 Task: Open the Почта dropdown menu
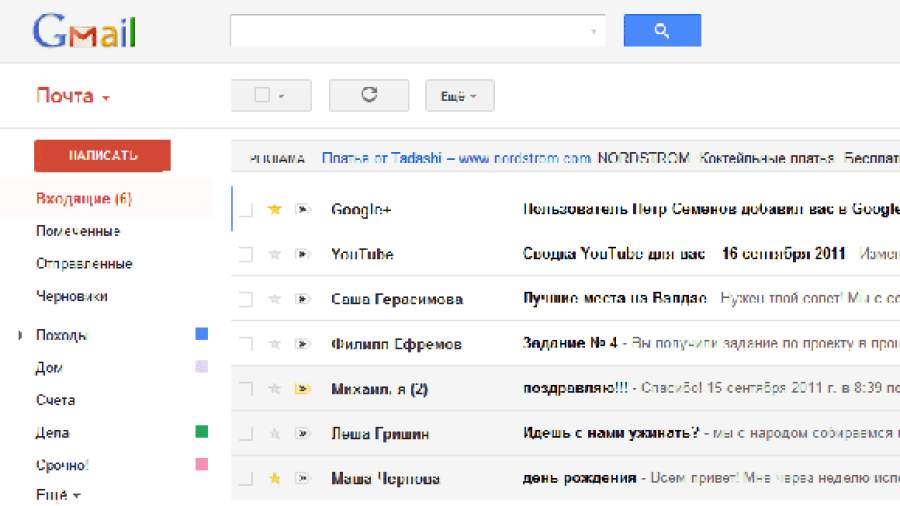[x=73, y=95]
